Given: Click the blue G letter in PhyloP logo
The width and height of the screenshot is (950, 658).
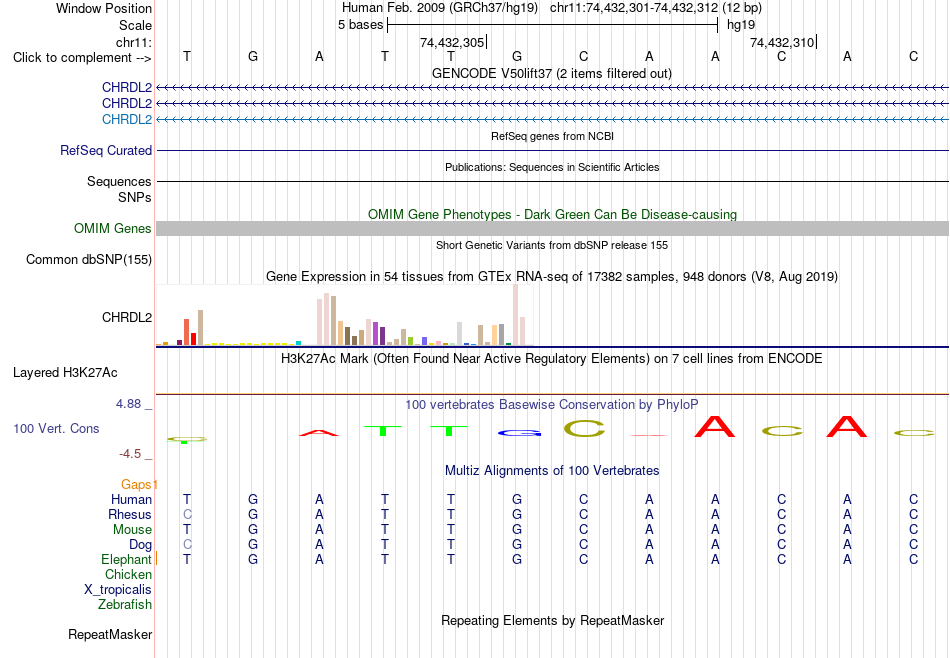Looking at the screenshot, I should click(519, 433).
